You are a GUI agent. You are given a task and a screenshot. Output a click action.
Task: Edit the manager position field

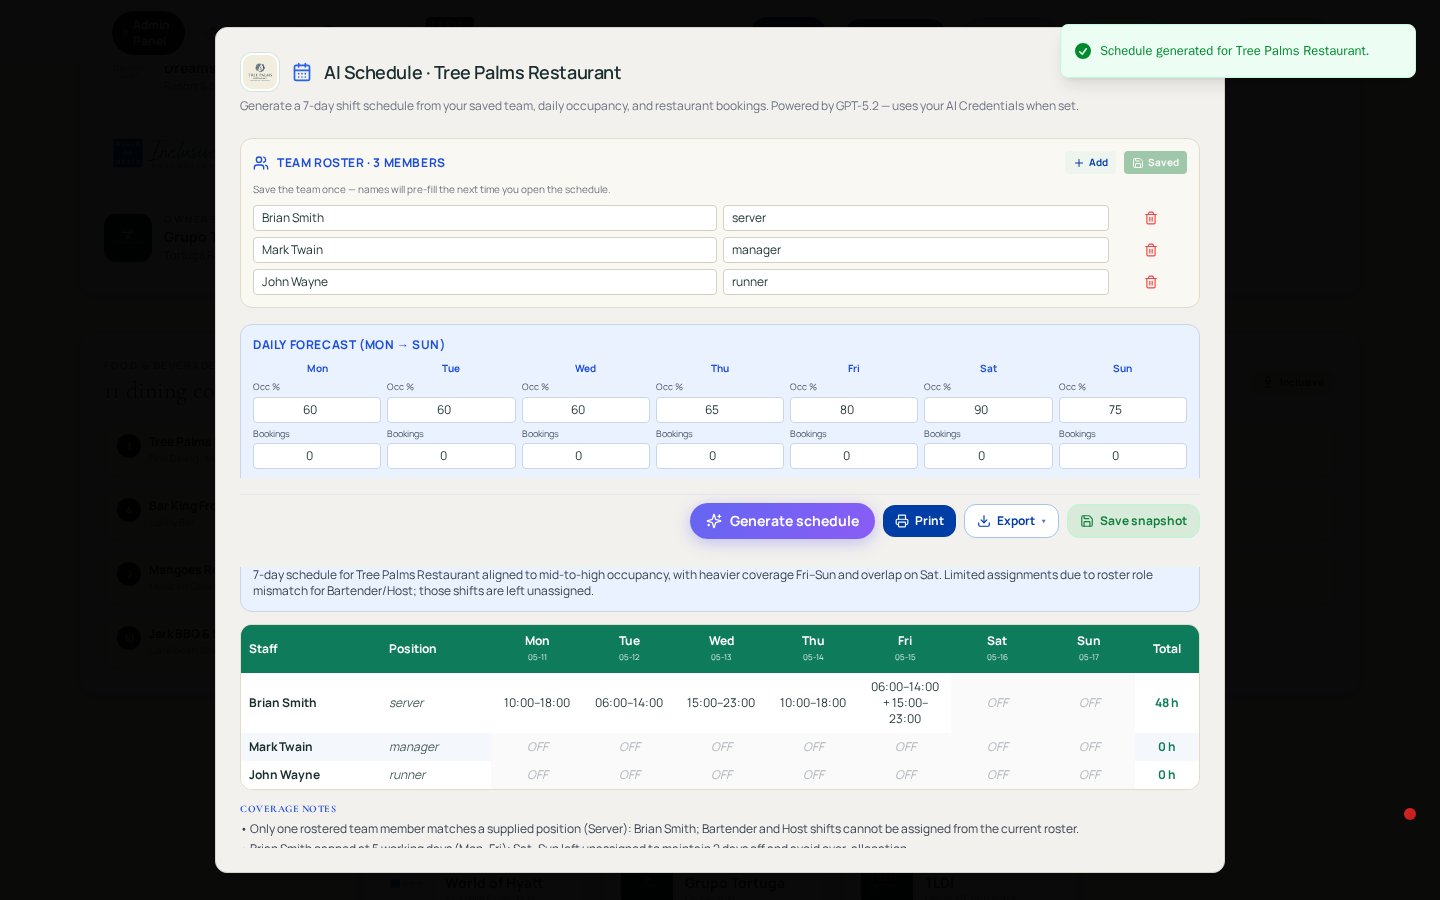pos(916,250)
